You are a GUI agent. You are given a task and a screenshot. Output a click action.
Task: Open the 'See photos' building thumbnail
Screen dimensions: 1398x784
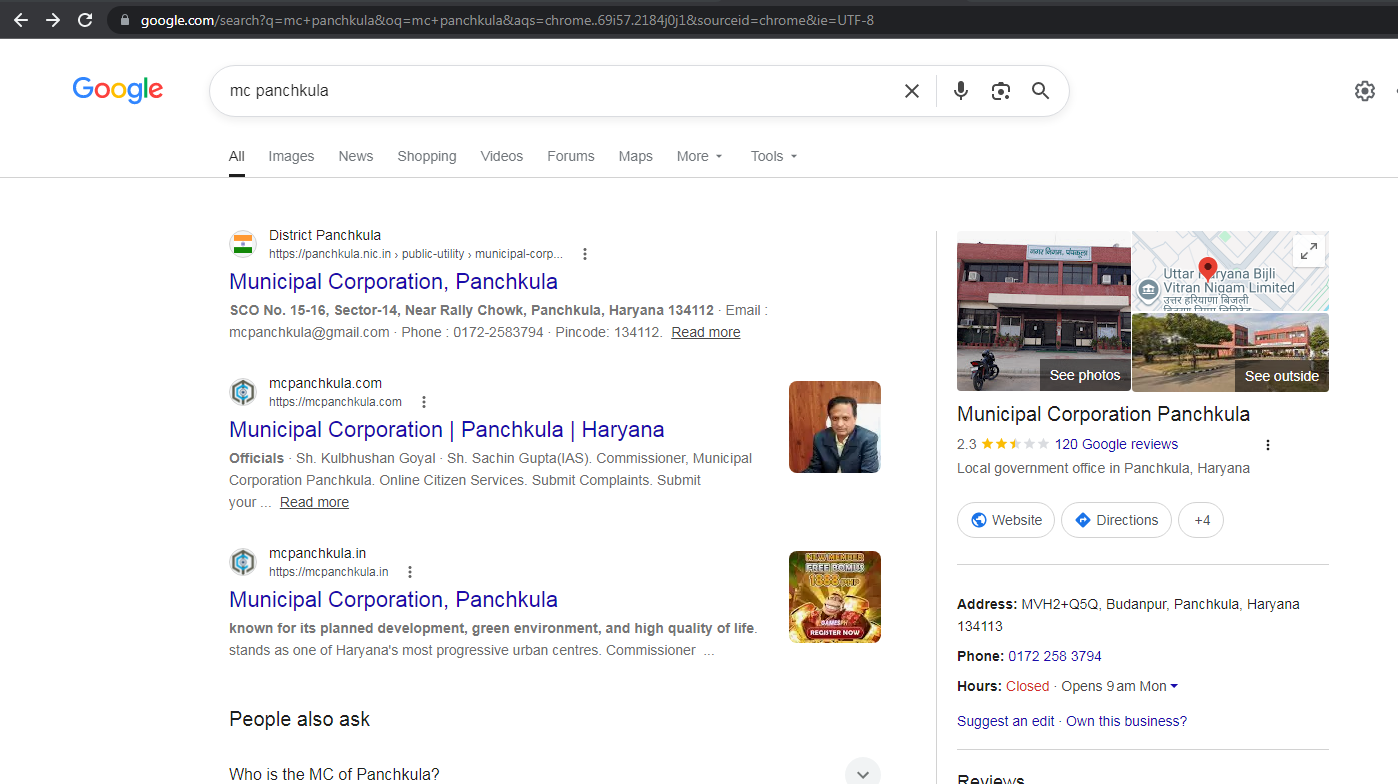(x=1044, y=311)
